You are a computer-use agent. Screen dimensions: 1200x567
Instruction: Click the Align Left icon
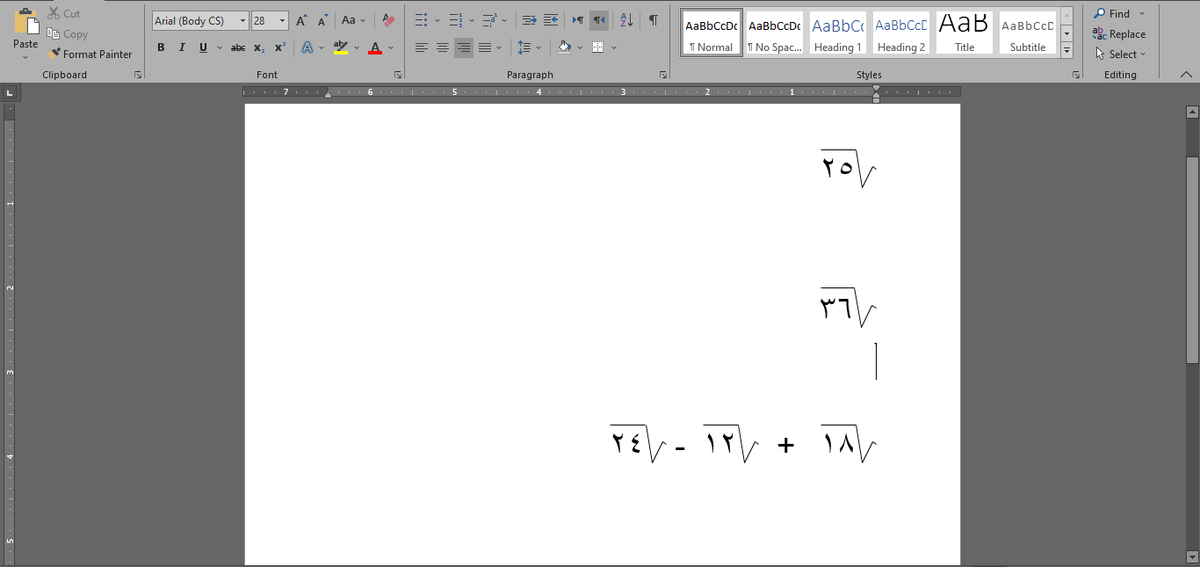[422, 48]
